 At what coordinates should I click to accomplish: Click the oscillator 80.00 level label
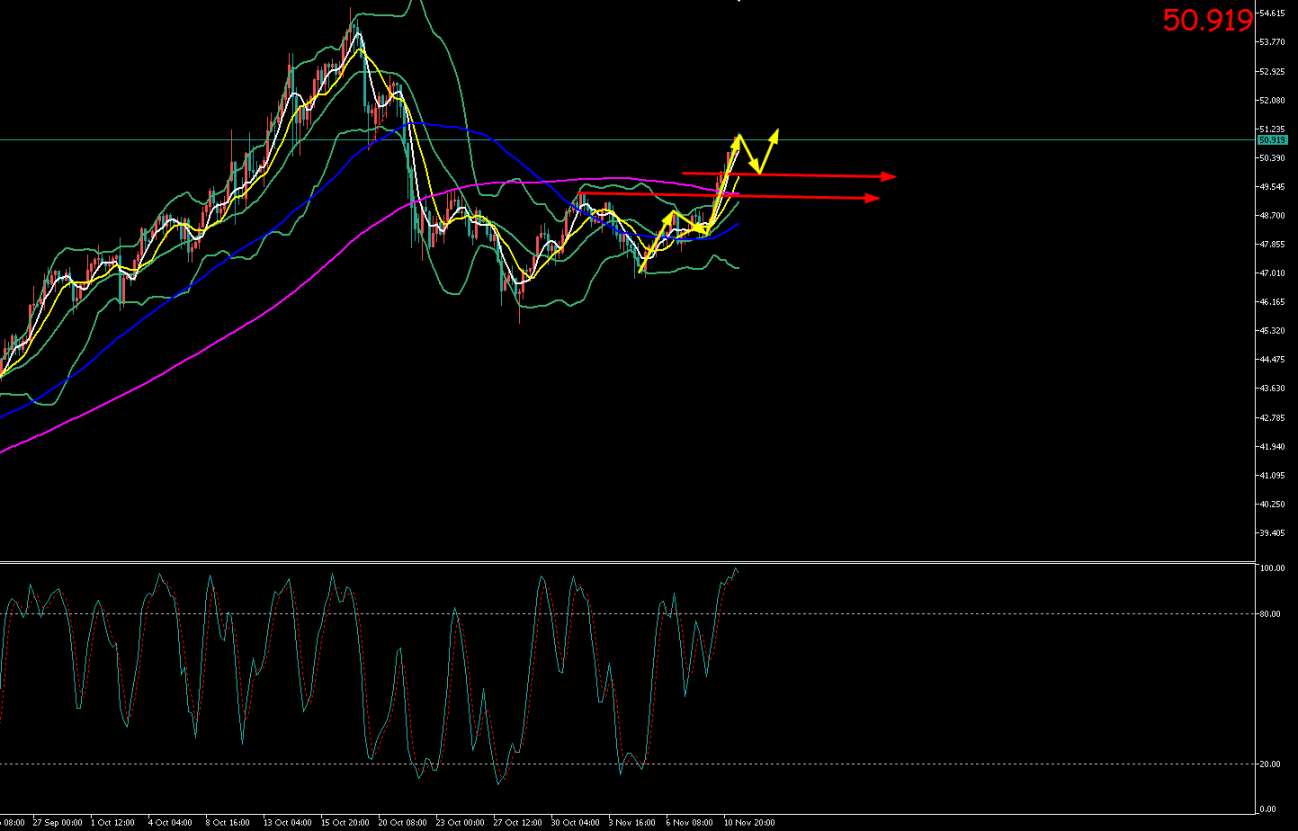point(1270,614)
